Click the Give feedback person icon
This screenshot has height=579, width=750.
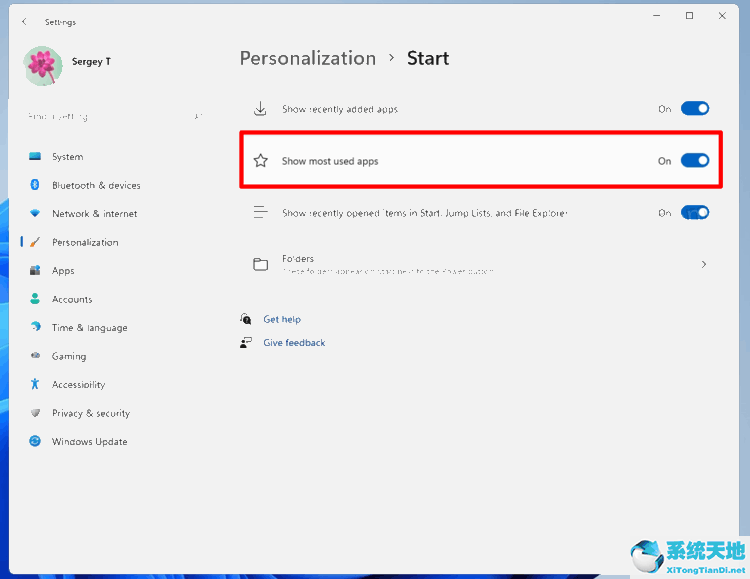click(x=246, y=342)
